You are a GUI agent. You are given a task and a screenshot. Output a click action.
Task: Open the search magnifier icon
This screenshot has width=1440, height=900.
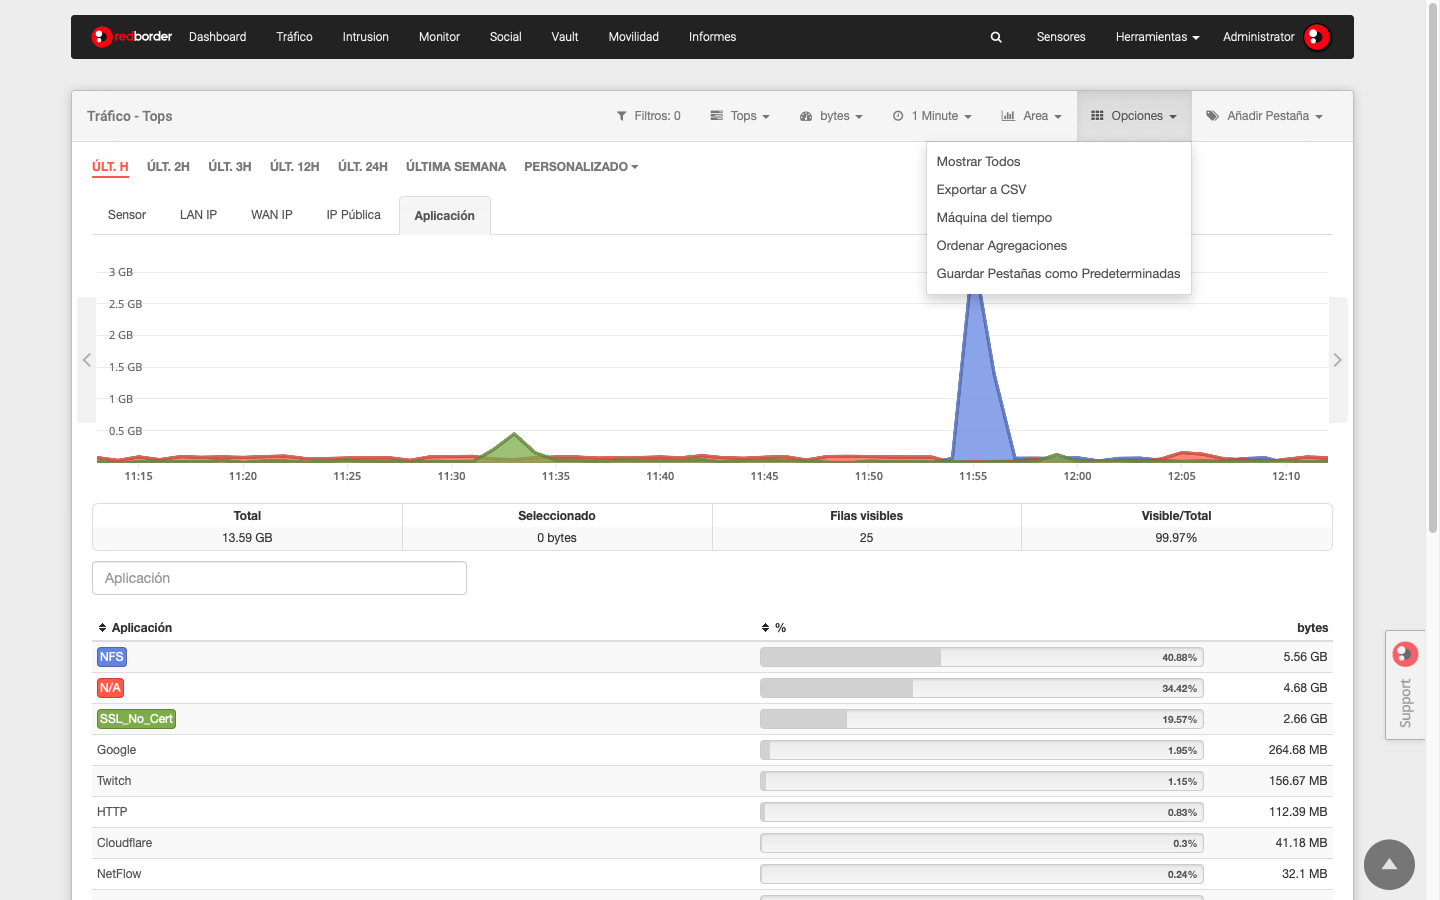tap(996, 37)
